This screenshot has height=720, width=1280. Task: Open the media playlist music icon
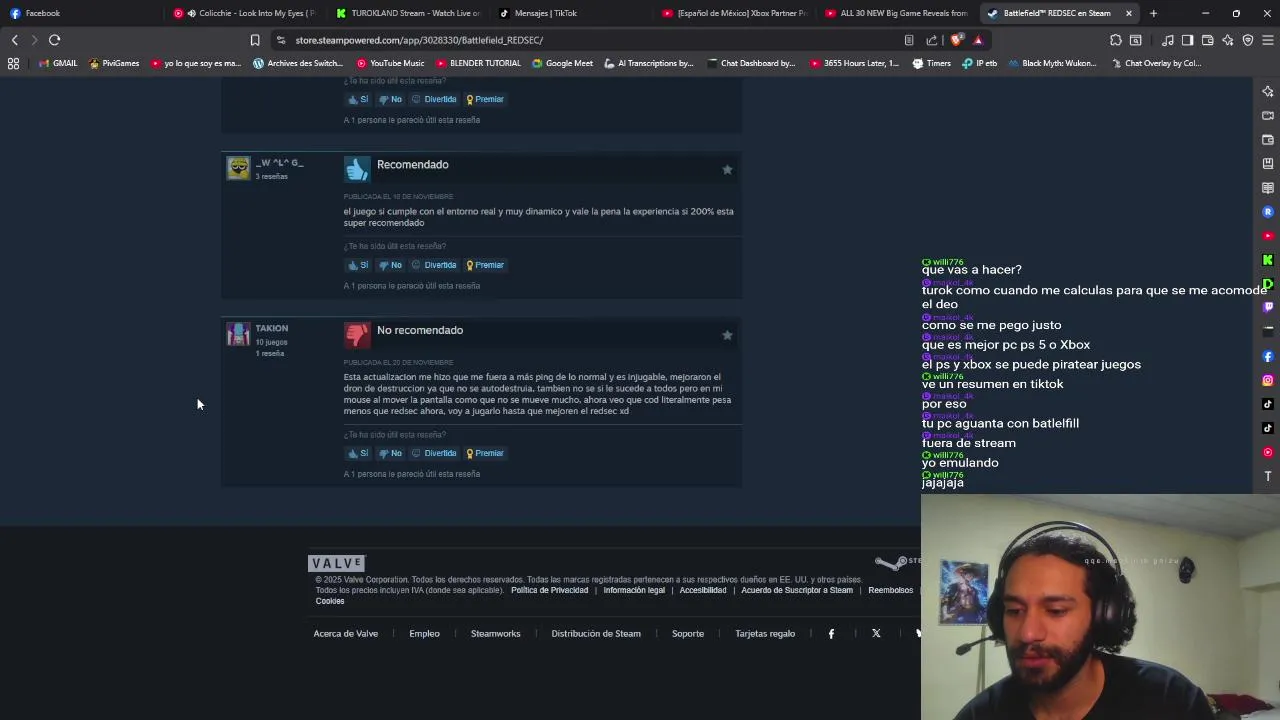1168,40
